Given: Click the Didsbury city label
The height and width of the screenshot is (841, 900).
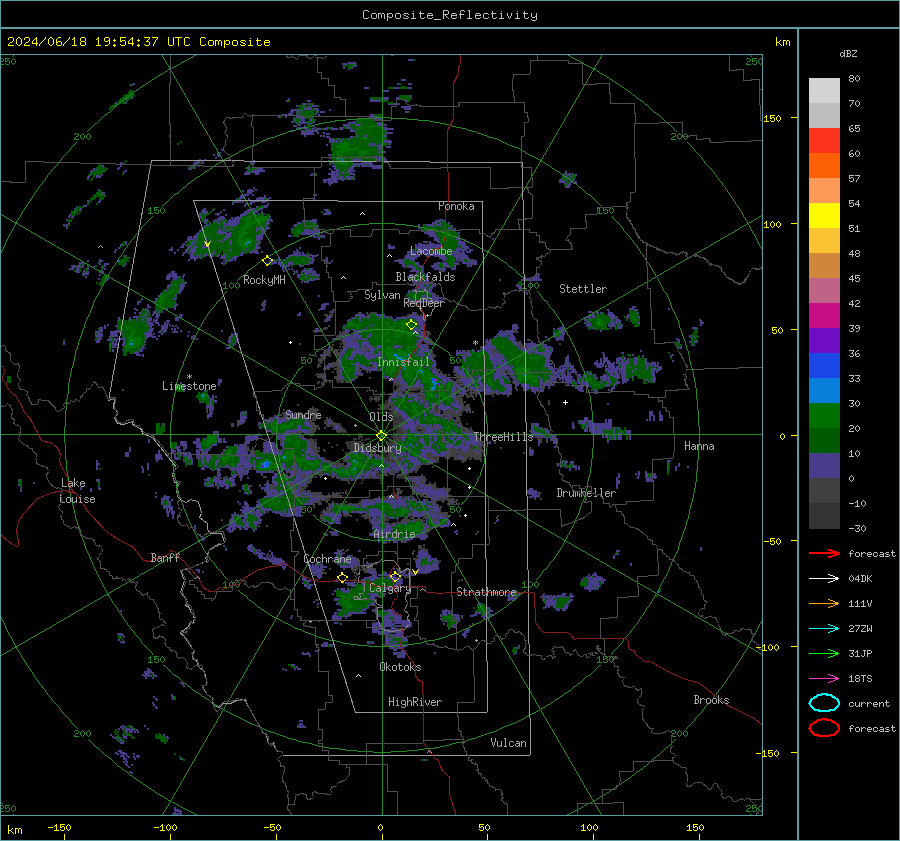Looking at the screenshot, I should [x=377, y=448].
